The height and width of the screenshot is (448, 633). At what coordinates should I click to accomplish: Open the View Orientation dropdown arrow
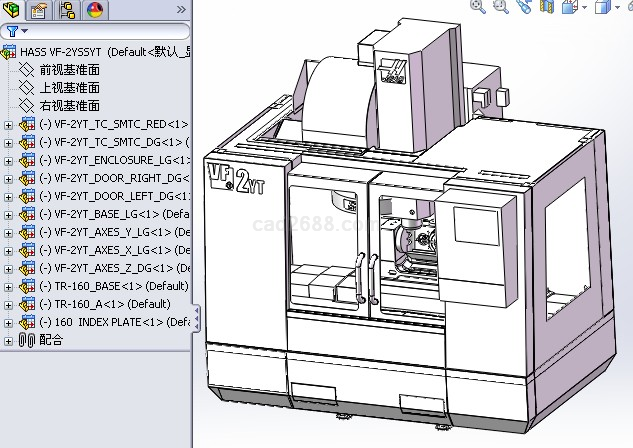click(583, 7)
